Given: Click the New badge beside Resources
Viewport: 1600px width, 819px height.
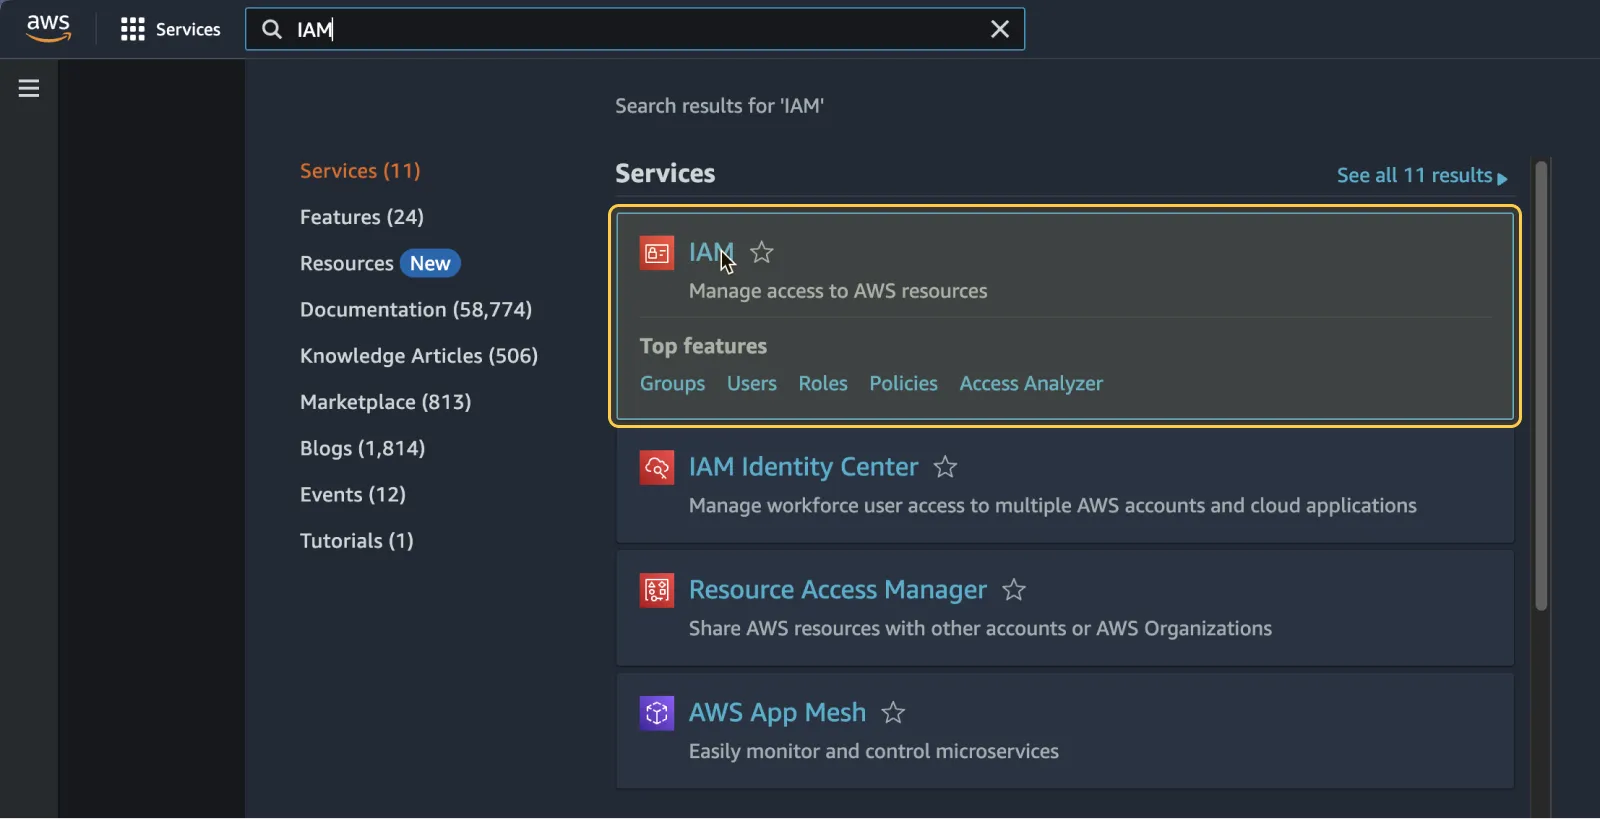Looking at the screenshot, I should pyautogui.click(x=430, y=264).
